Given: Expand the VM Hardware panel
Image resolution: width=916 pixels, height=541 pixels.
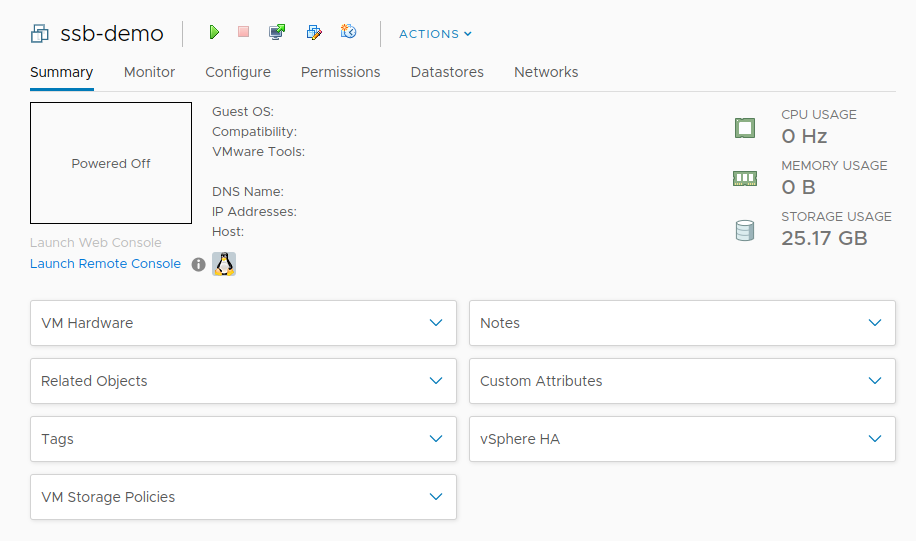Looking at the screenshot, I should pos(435,323).
